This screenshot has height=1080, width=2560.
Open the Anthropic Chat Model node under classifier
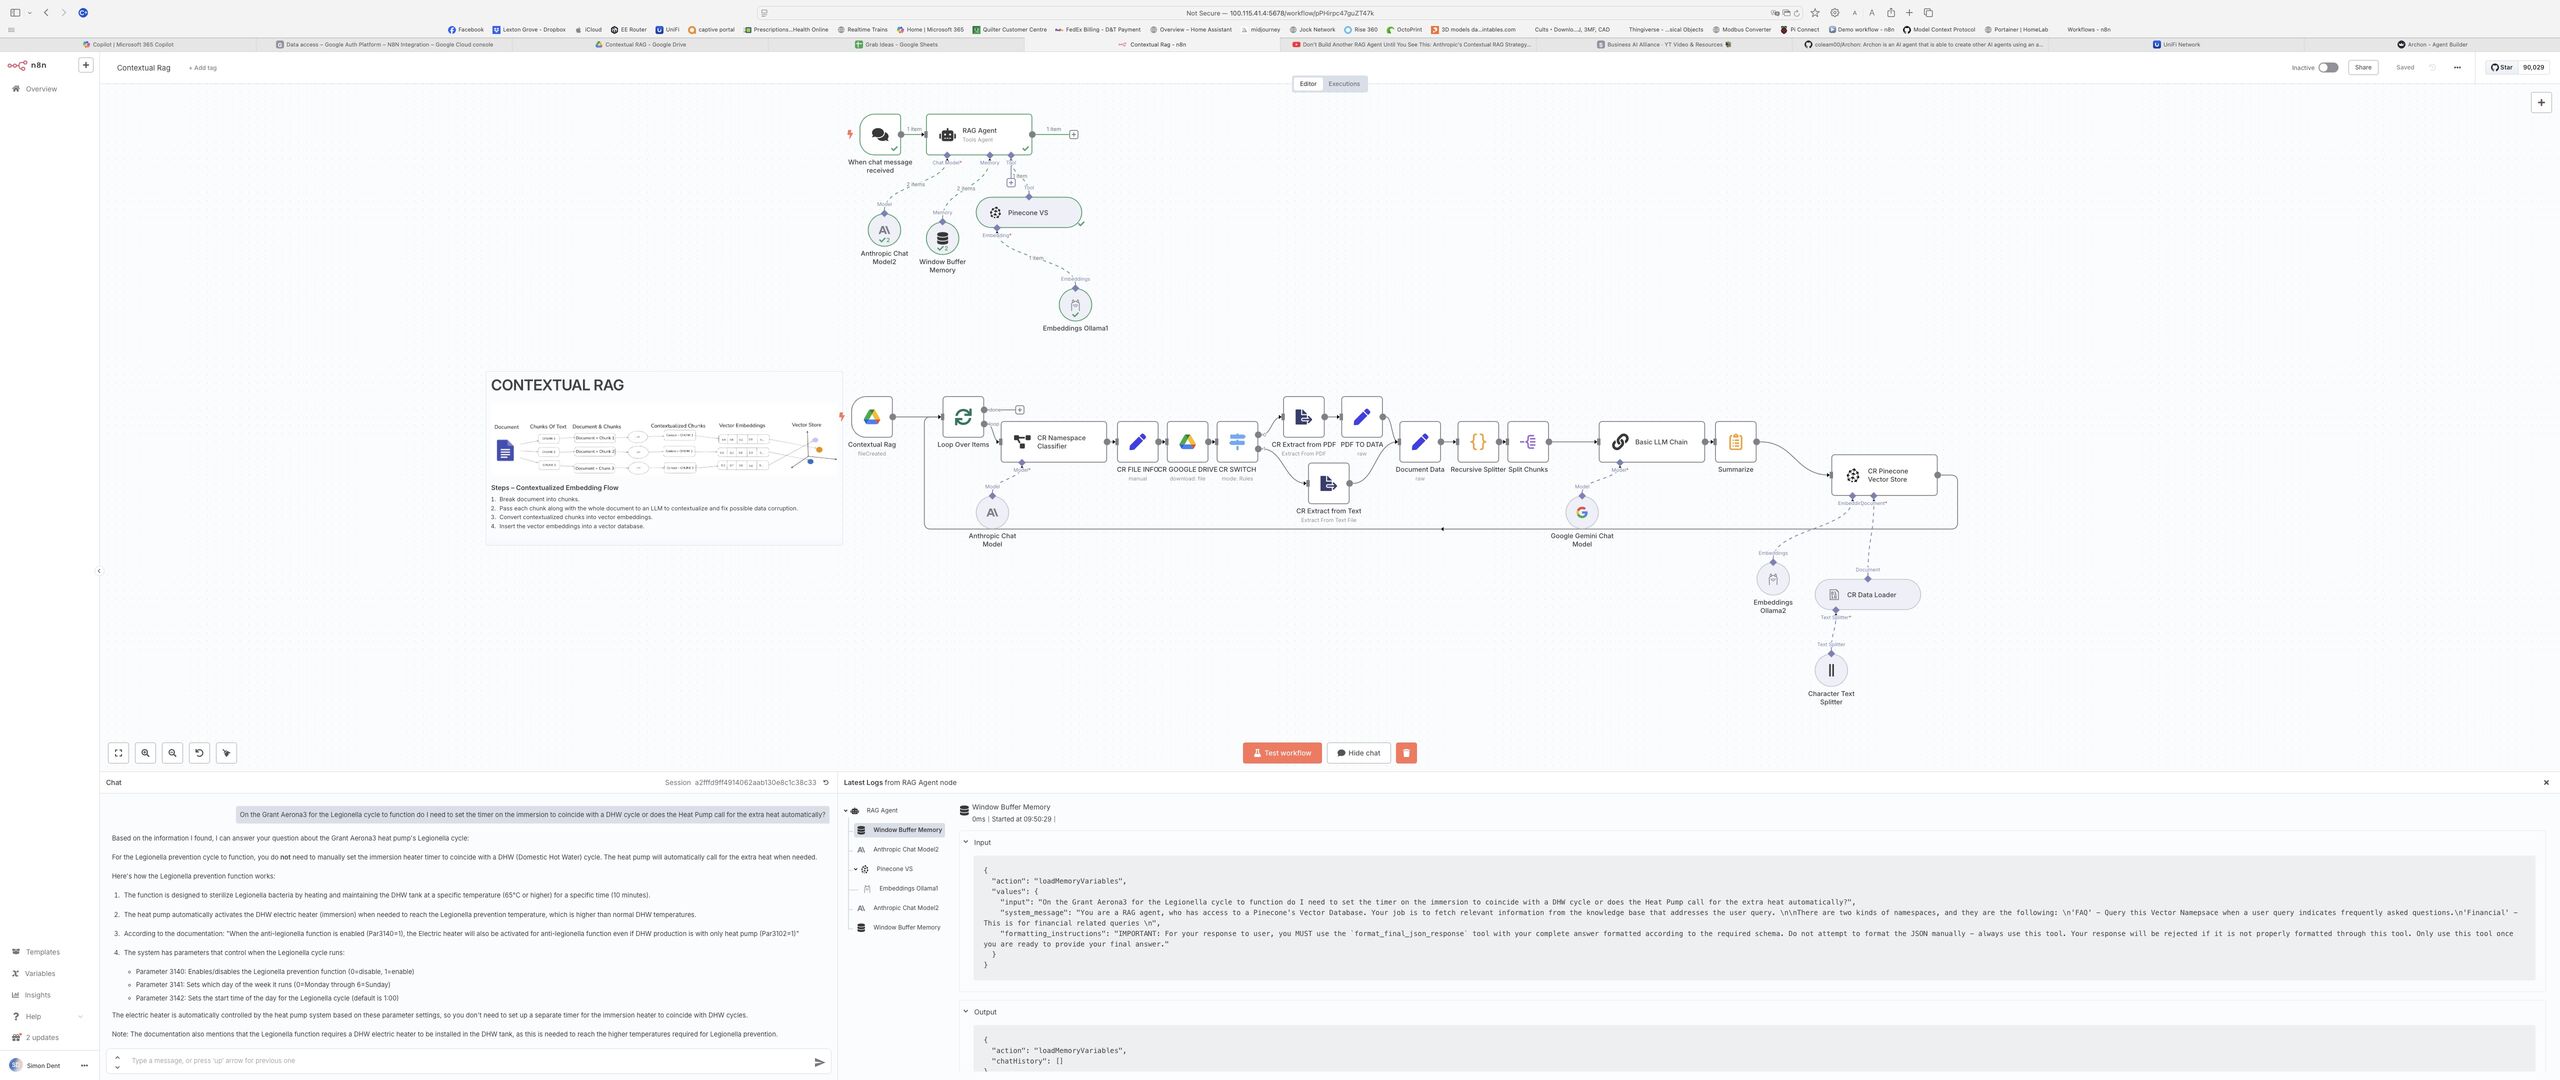pos(992,512)
